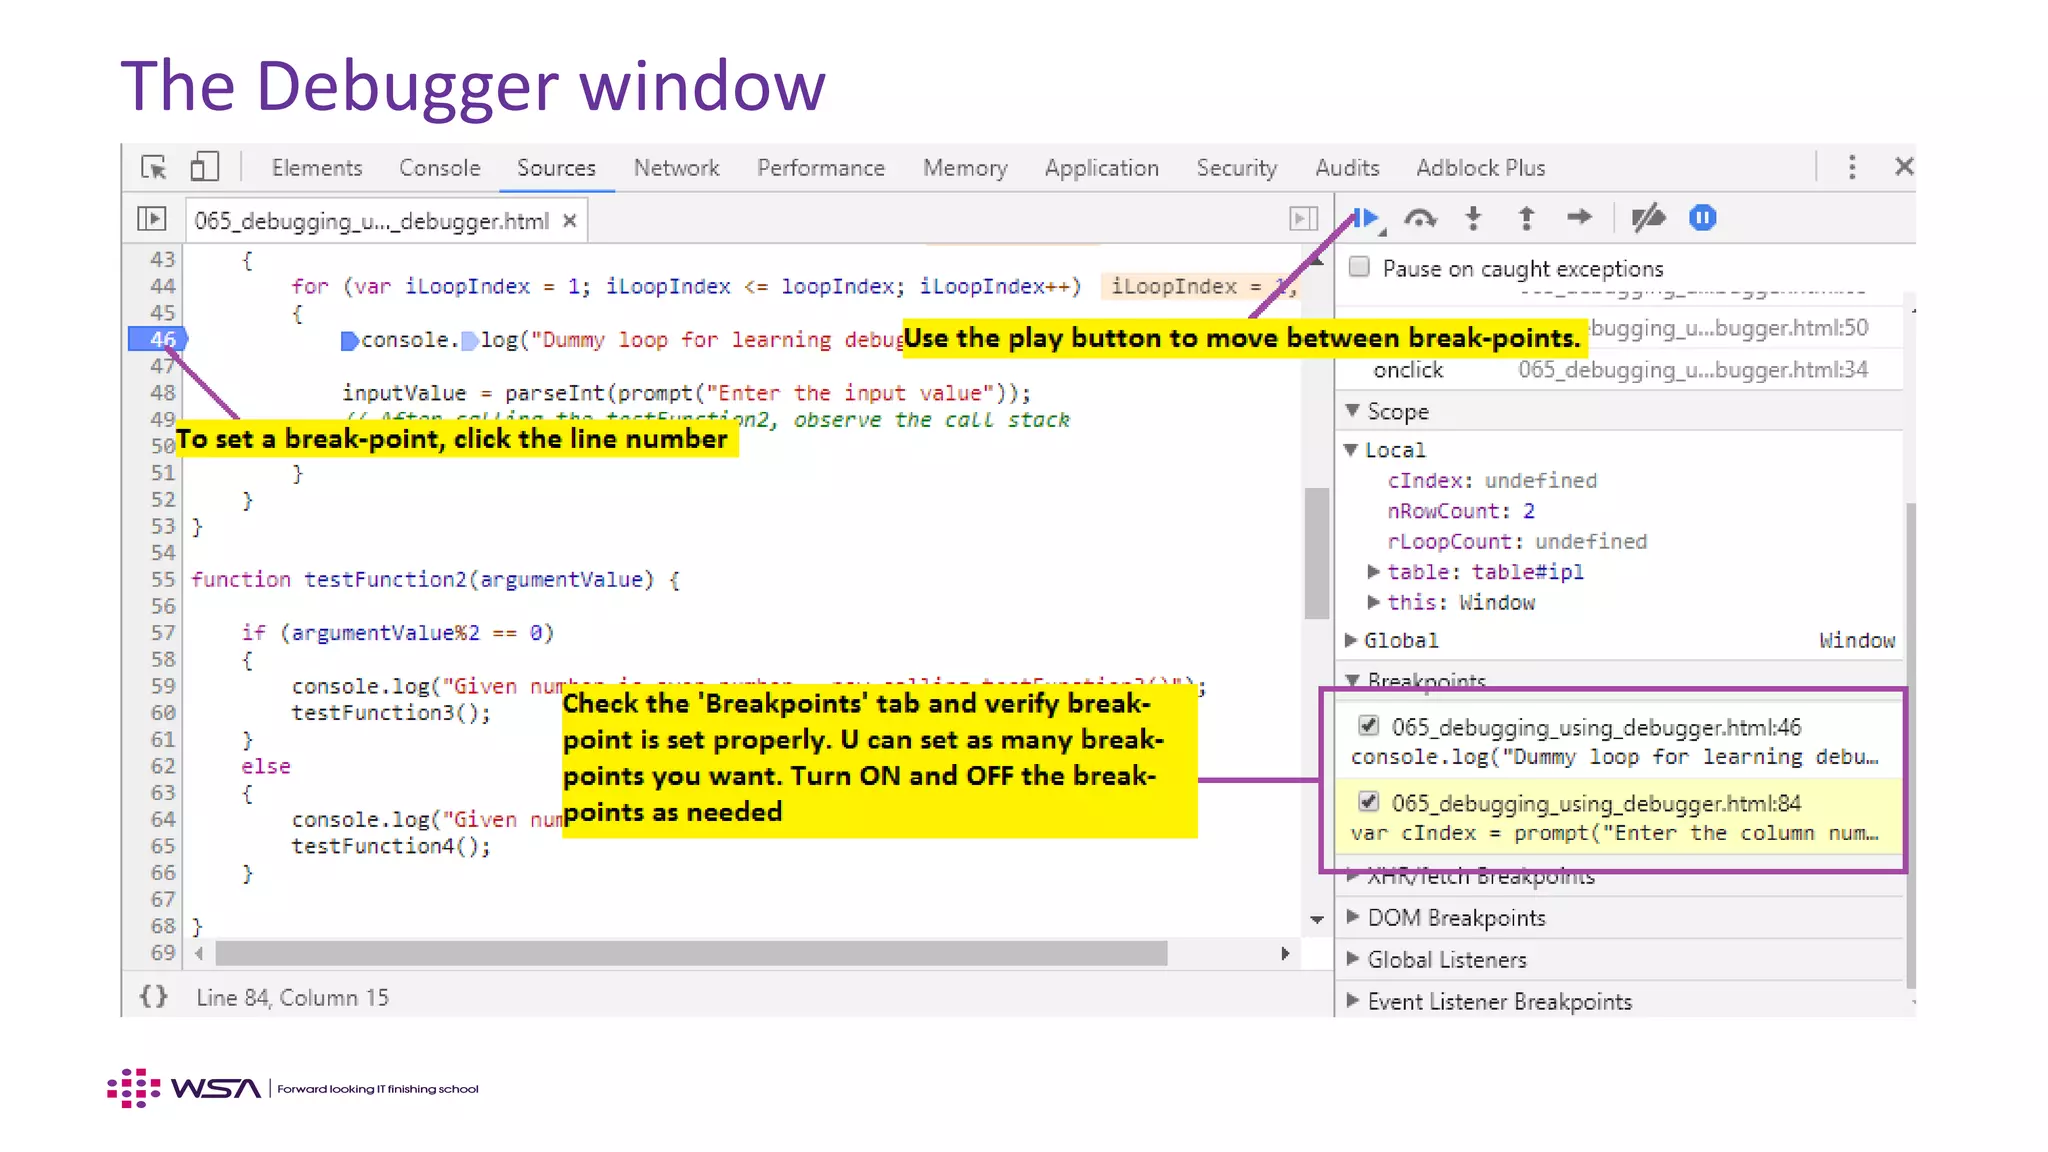Expand Event Listener Breakpoints section

(1352, 1001)
